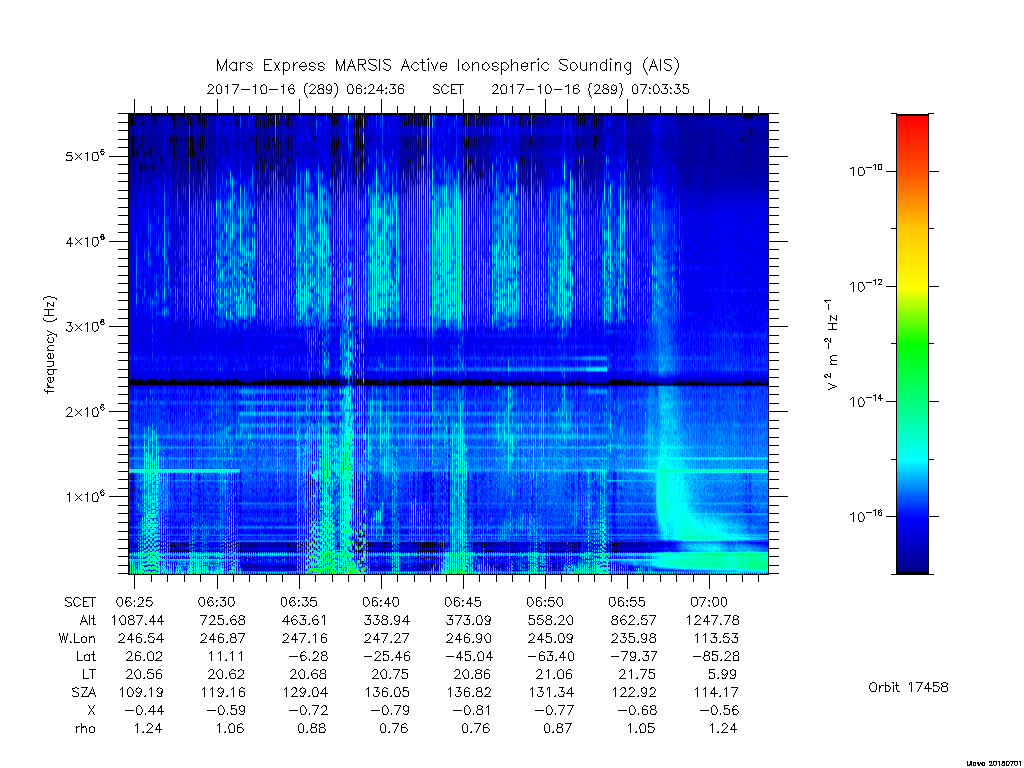
Task: Click the "2×10⁶" frequency tick label
Action: tap(86, 411)
